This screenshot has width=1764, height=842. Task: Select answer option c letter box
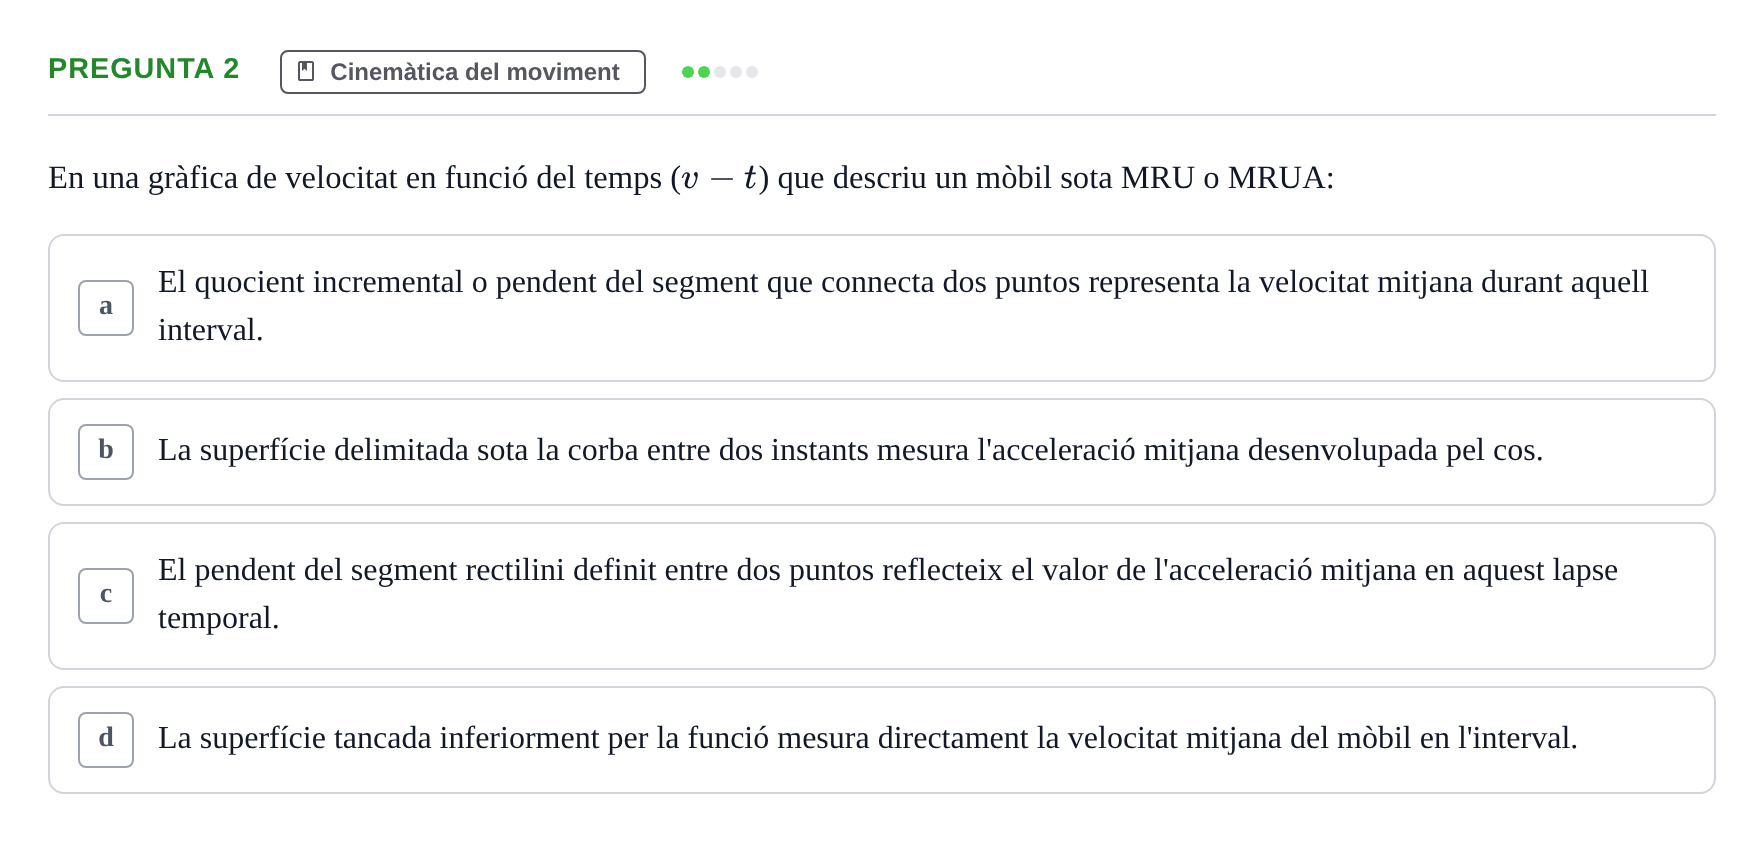[x=106, y=596]
